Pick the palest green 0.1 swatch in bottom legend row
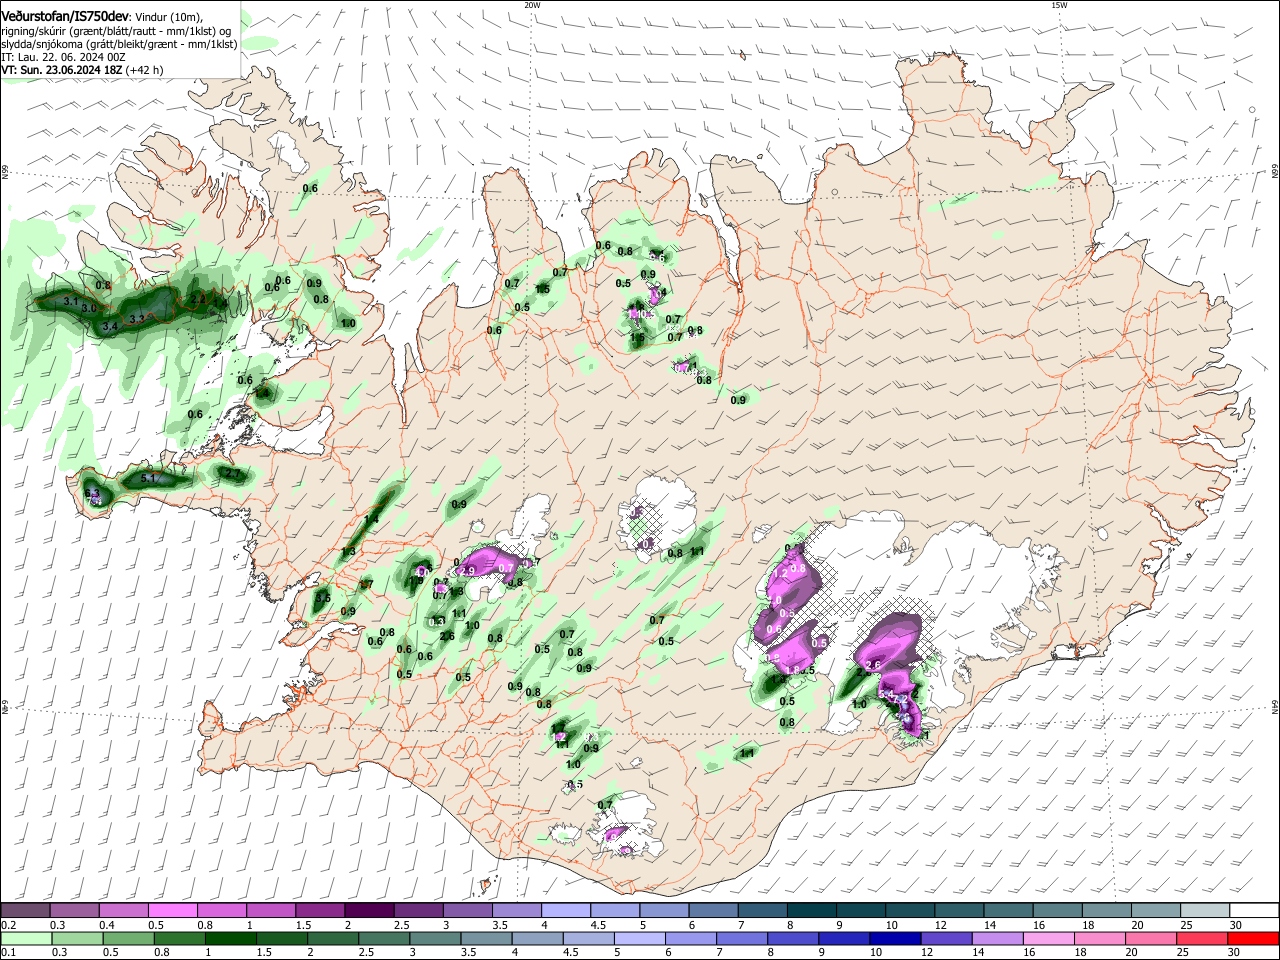Image resolution: width=1280 pixels, height=960 pixels. click(x=26, y=938)
